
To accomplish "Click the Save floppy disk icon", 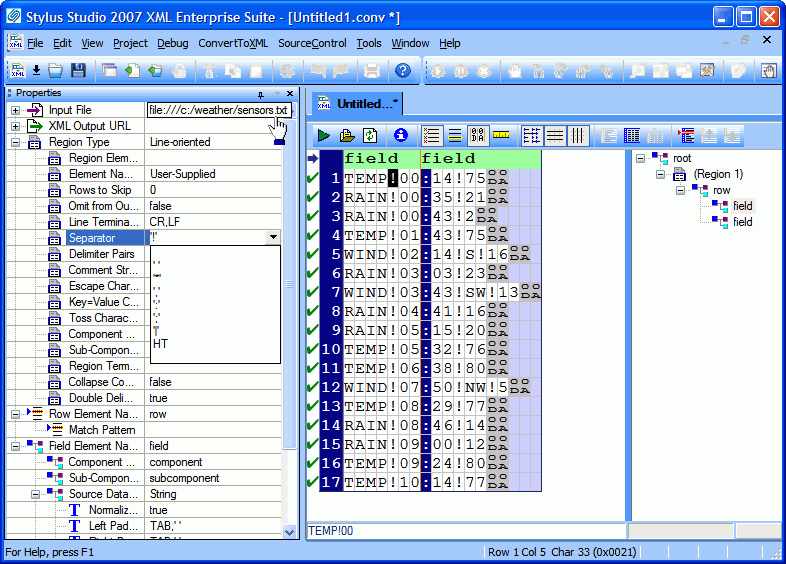I will pyautogui.click(x=78, y=71).
